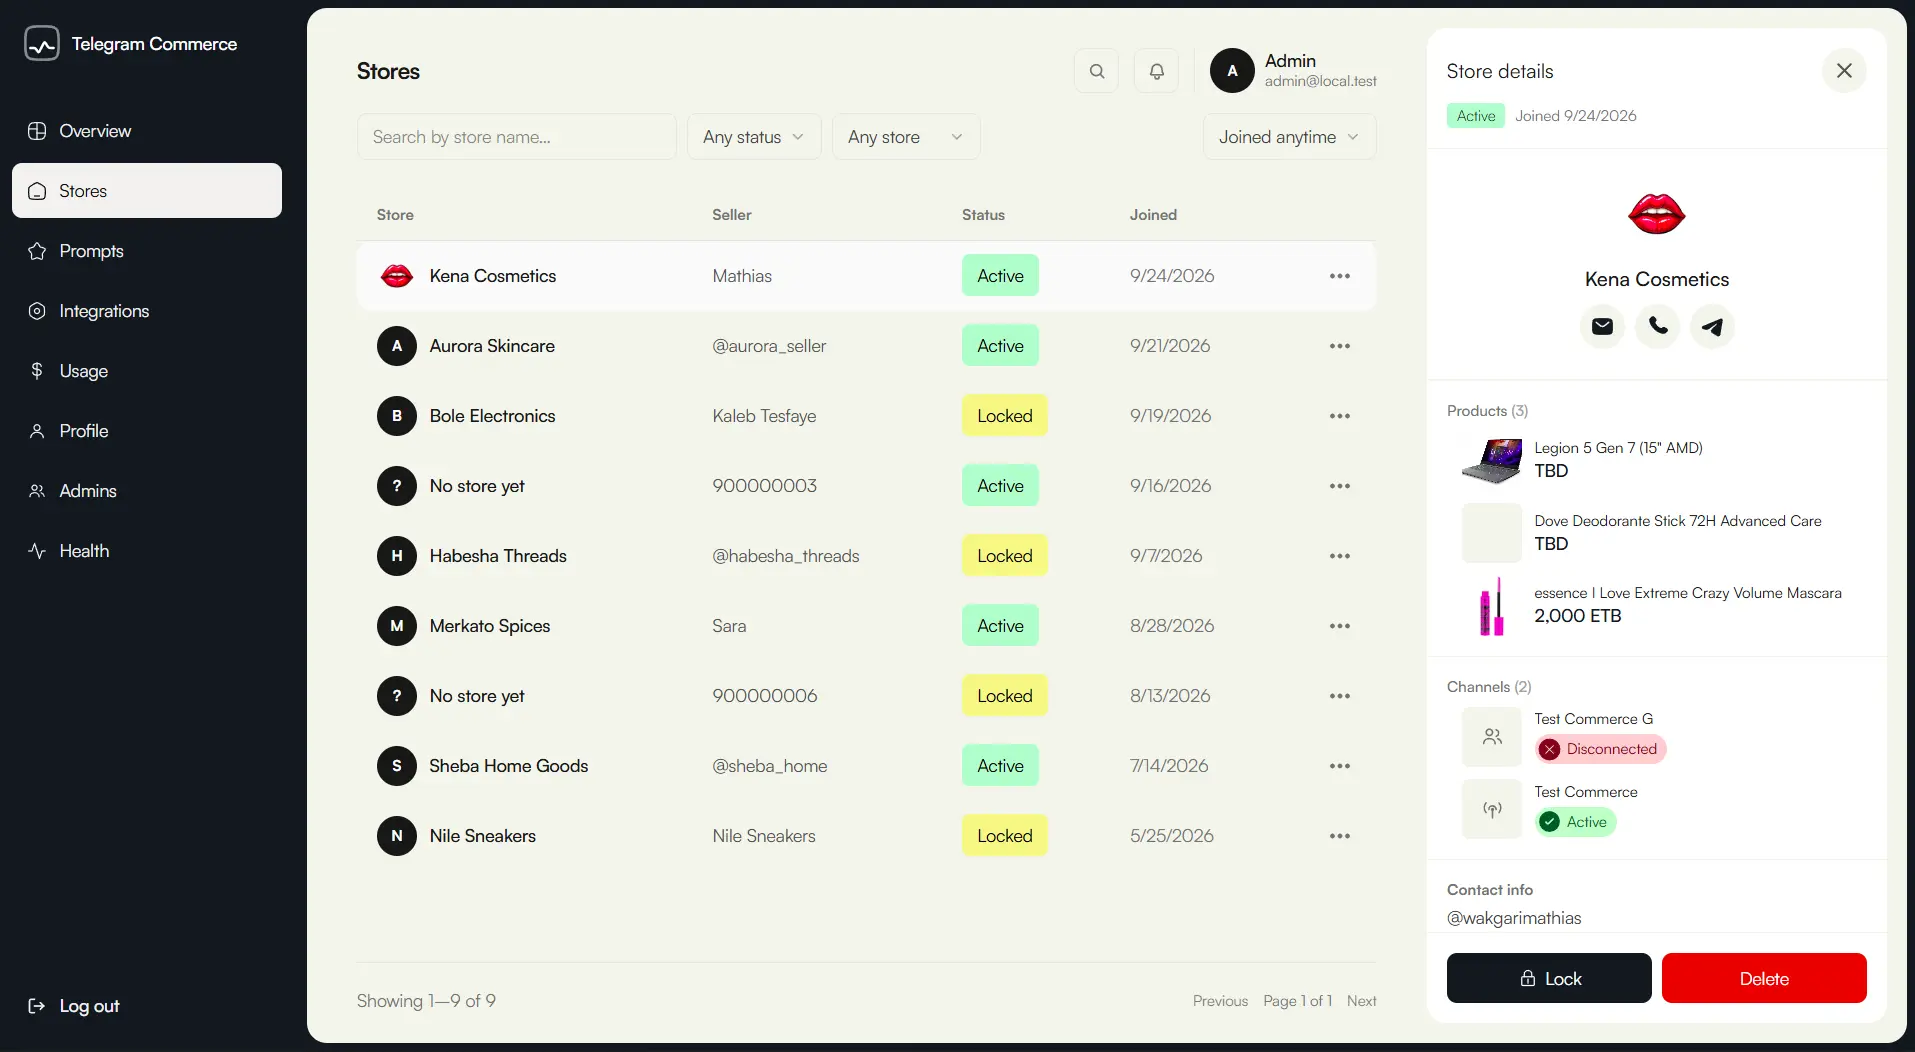The image size is (1915, 1052).
Task: Click seller @habesha_threads cell
Action: pyautogui.click(x=786, y=556)
